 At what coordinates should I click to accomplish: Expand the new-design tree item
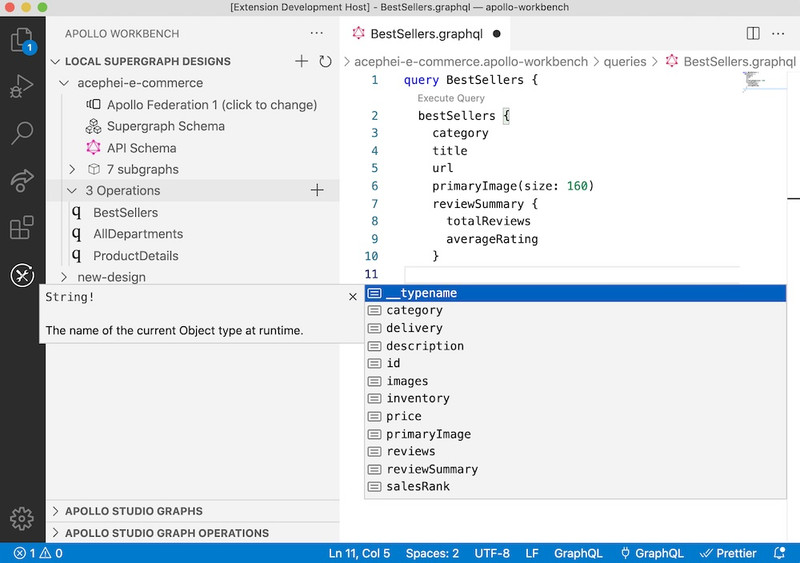[64, 277]
